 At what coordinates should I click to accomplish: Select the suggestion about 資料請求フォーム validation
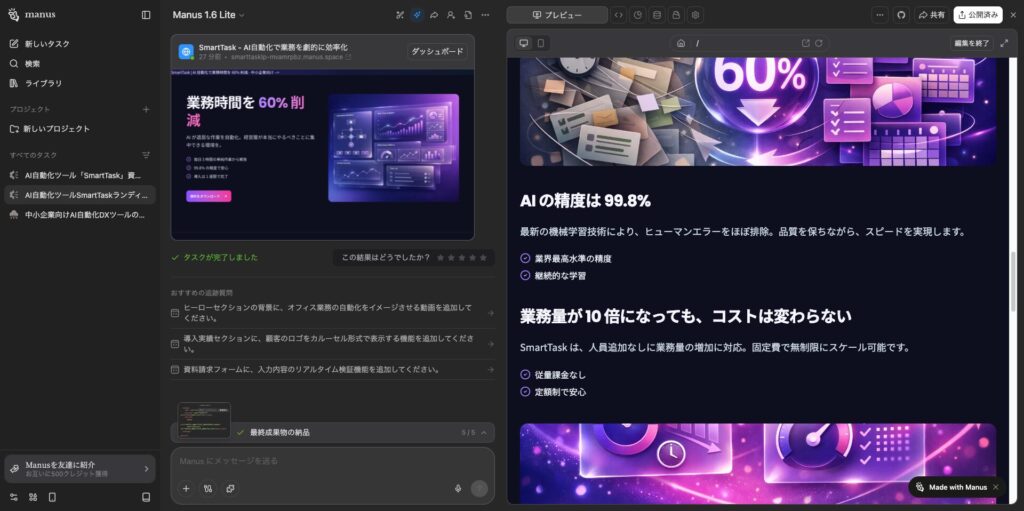332,369
